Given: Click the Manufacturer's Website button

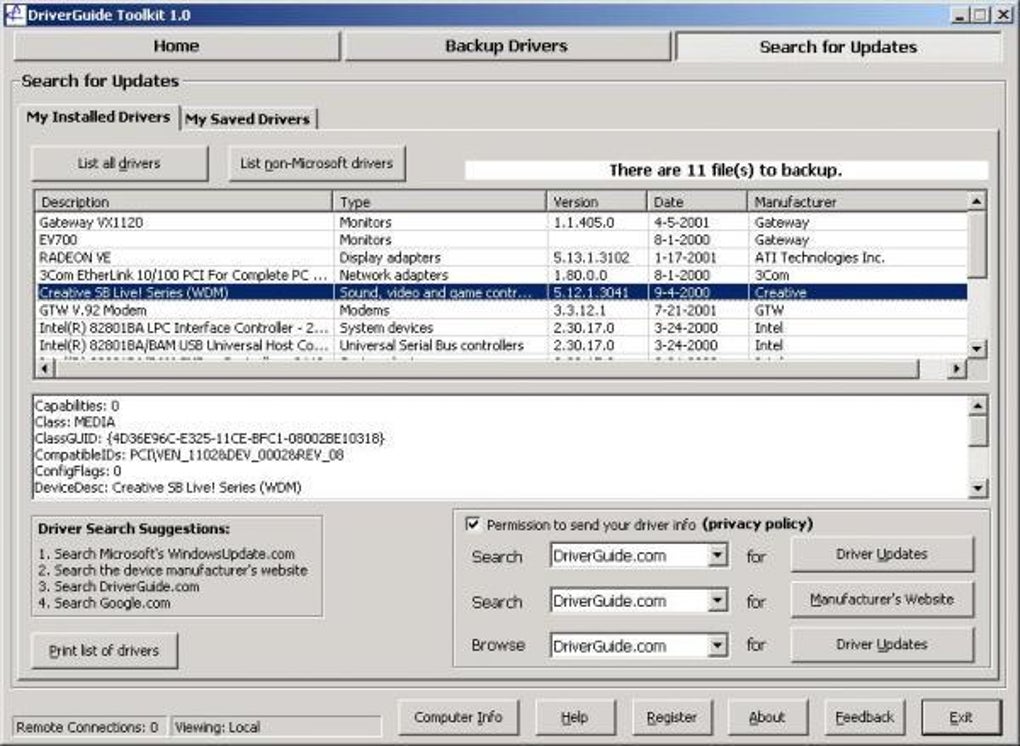Looking at the screenshot, I should tap(882, 599).
